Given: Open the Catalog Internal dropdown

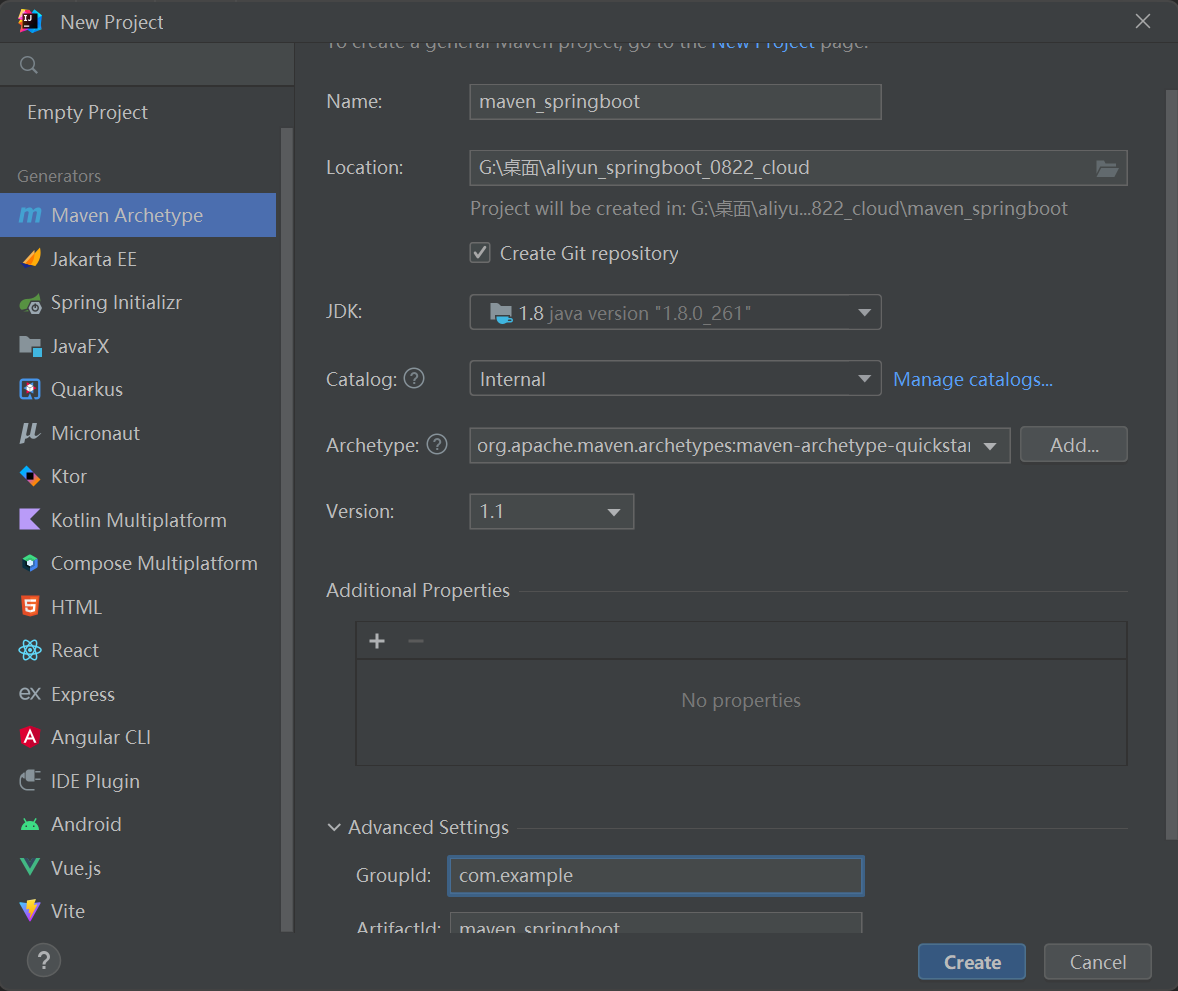Looking at the screenshot, I should [x=675, y=379].
